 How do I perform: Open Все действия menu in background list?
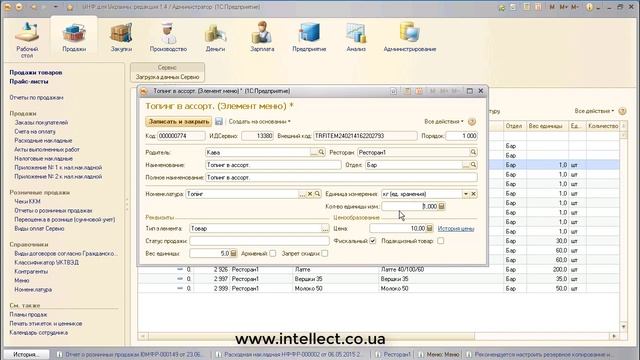coord(594,111)
